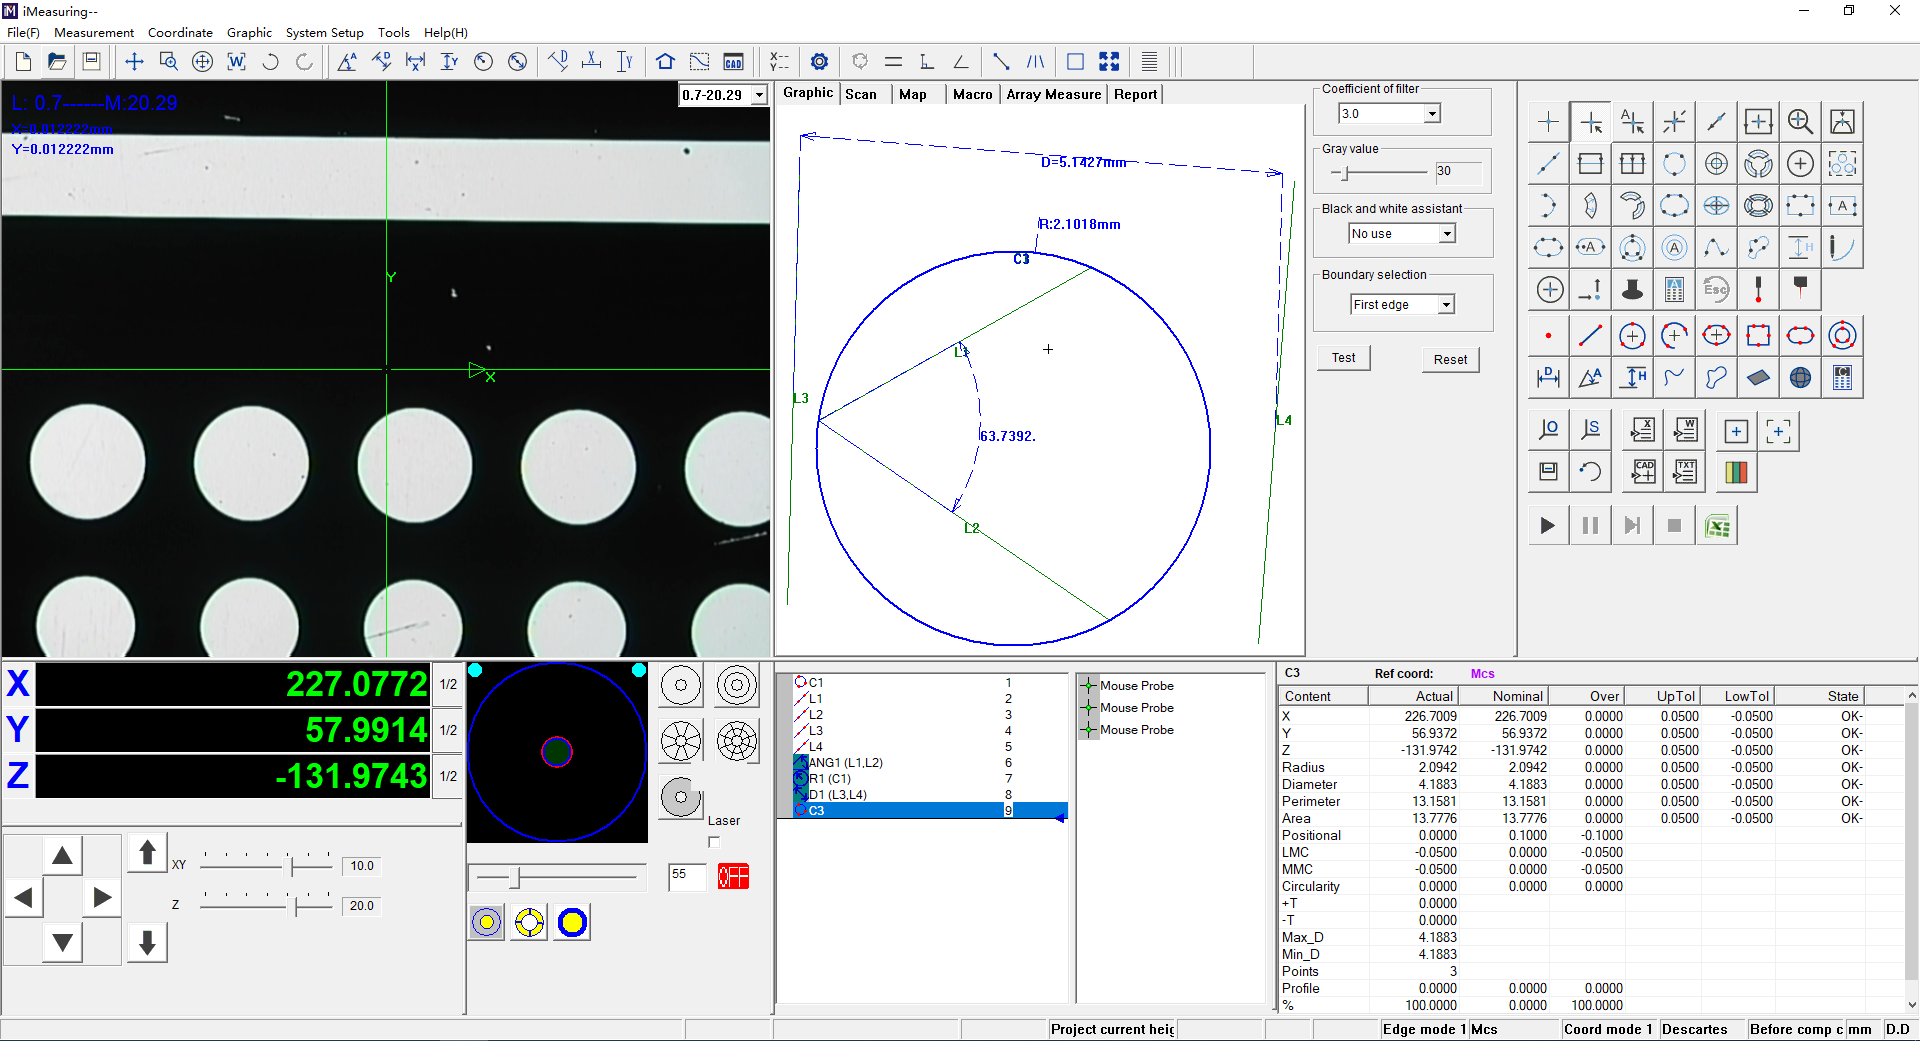Click the XY speed slider
1920x1041 pixels.
pos(266,865)
